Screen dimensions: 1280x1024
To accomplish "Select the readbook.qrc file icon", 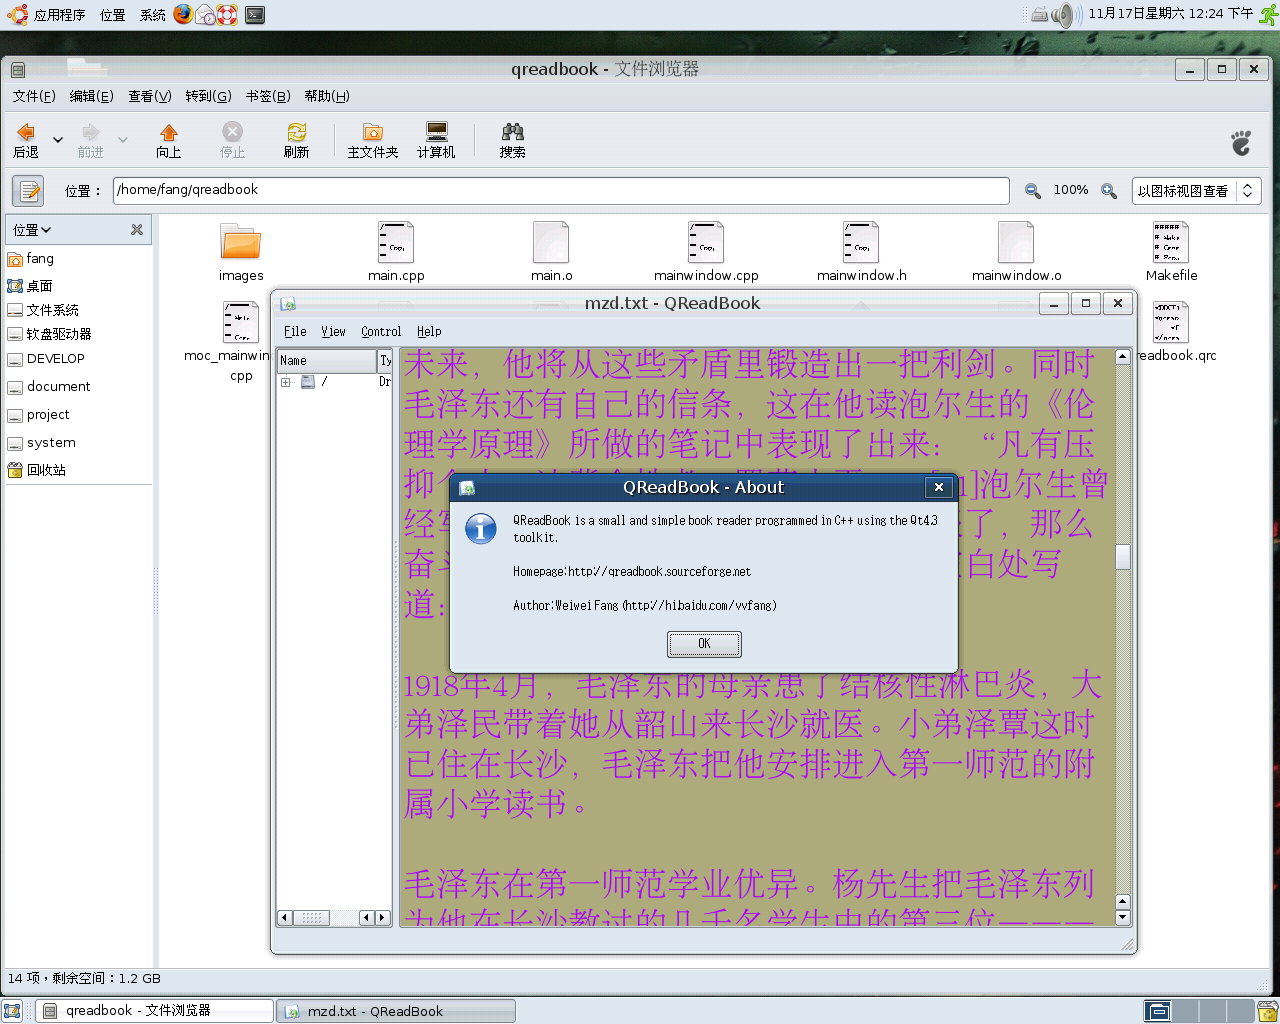I will click(x=1171, y=322).
